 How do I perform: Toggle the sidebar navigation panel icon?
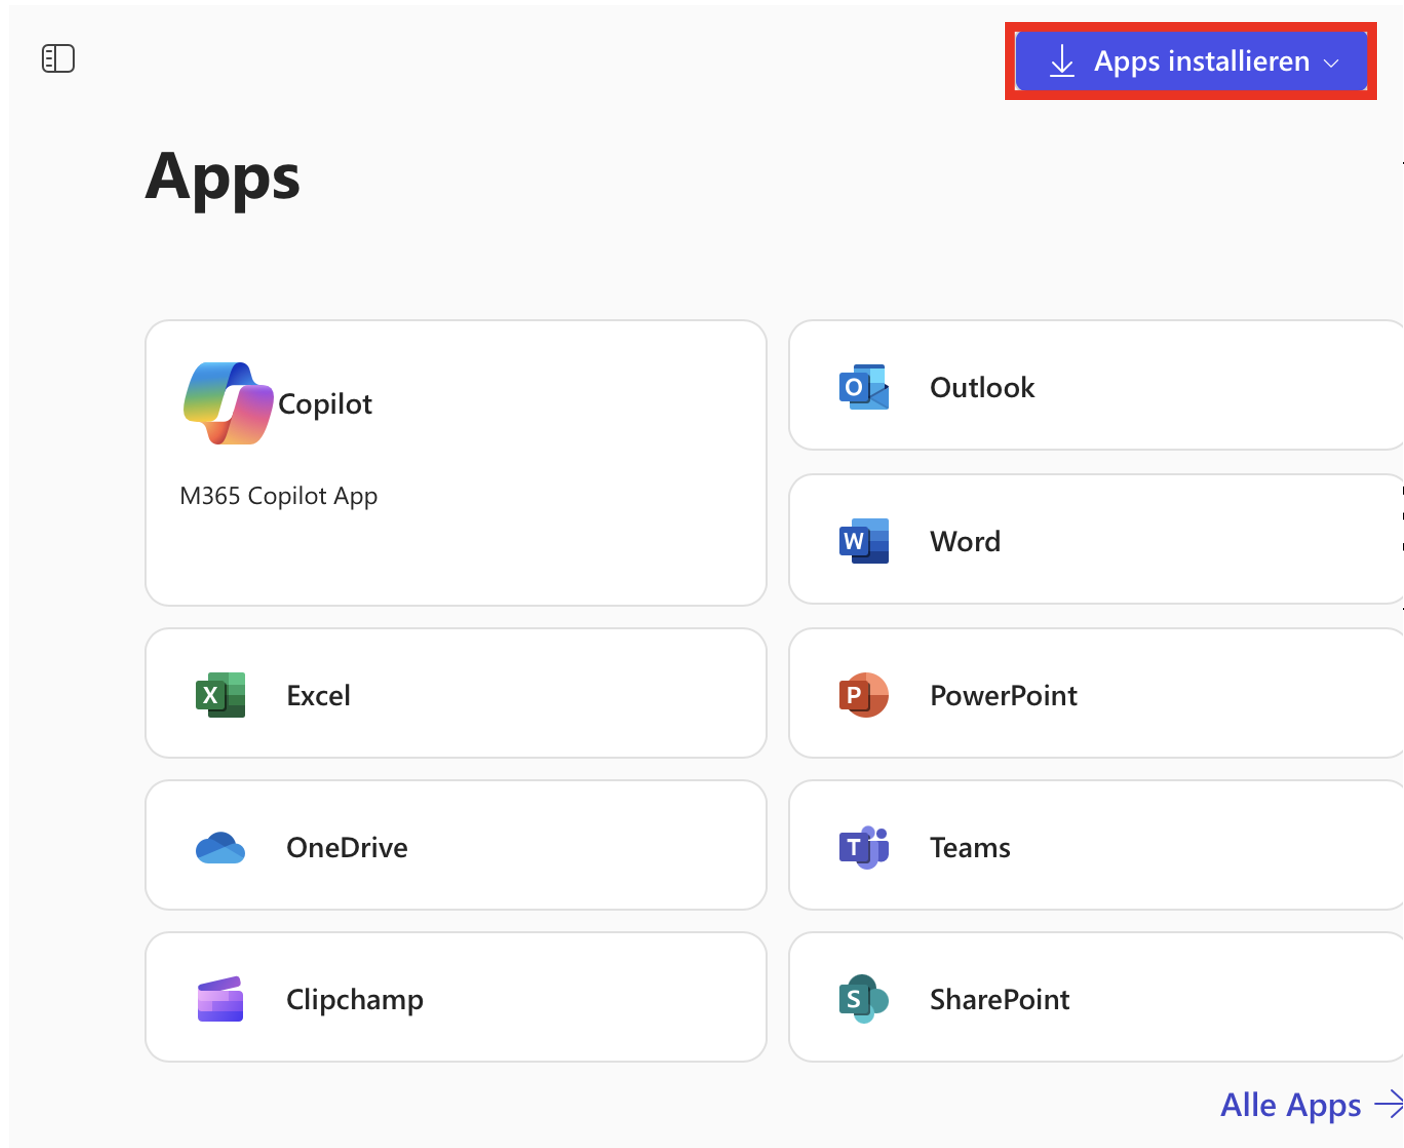[x=58, y=59]
